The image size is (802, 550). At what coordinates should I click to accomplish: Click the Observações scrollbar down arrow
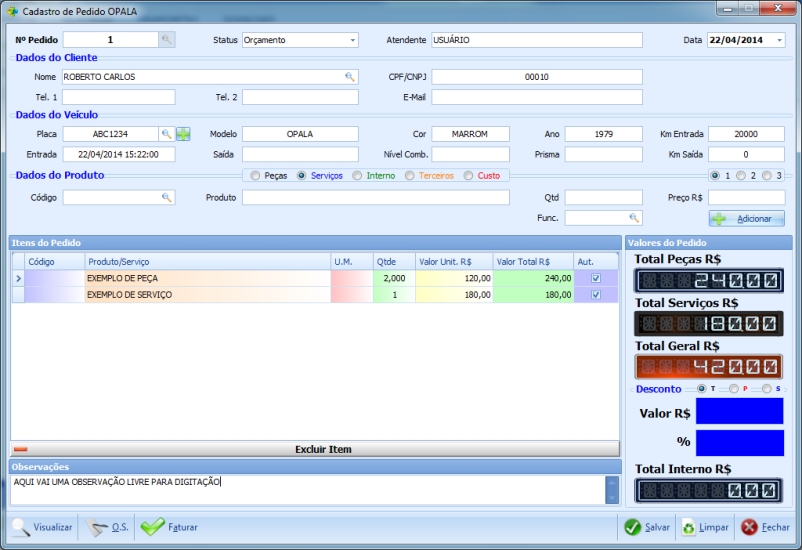(612, 497)
